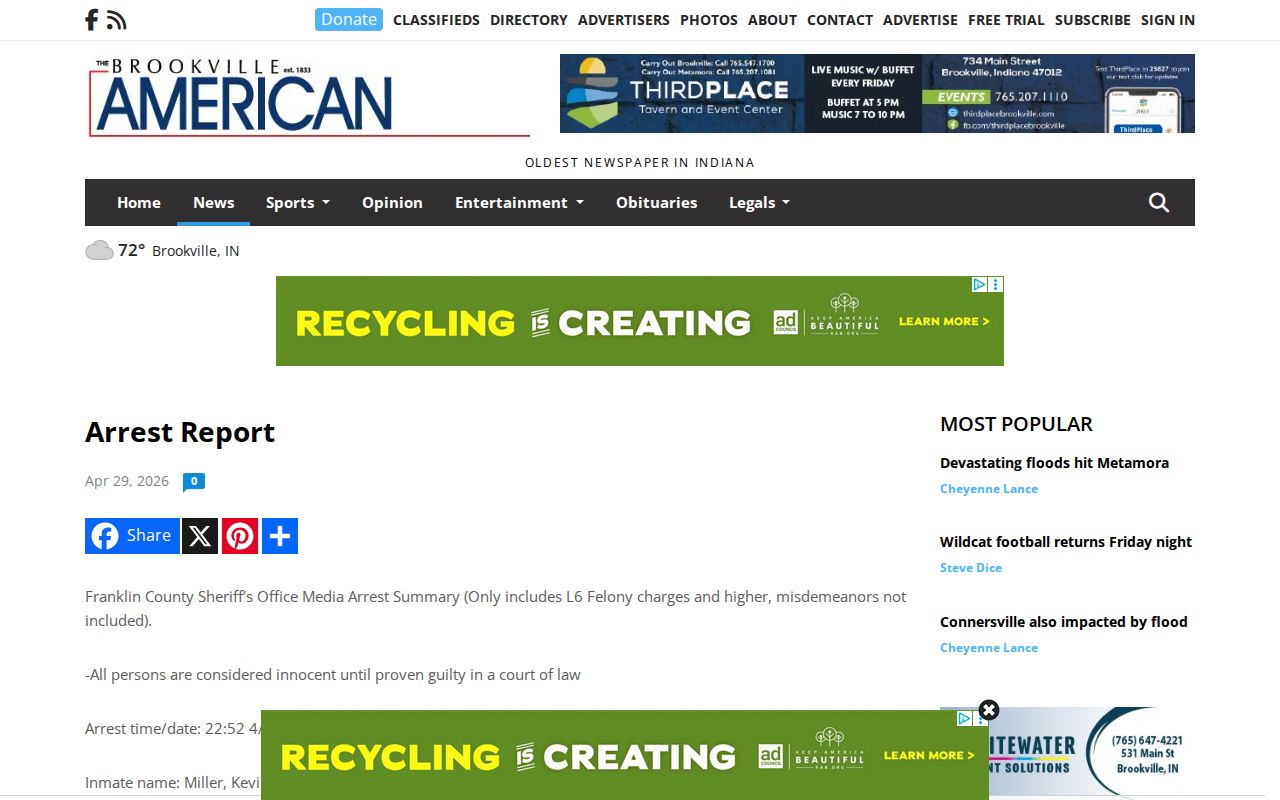Open the Classifieds link

pos(436,20)
